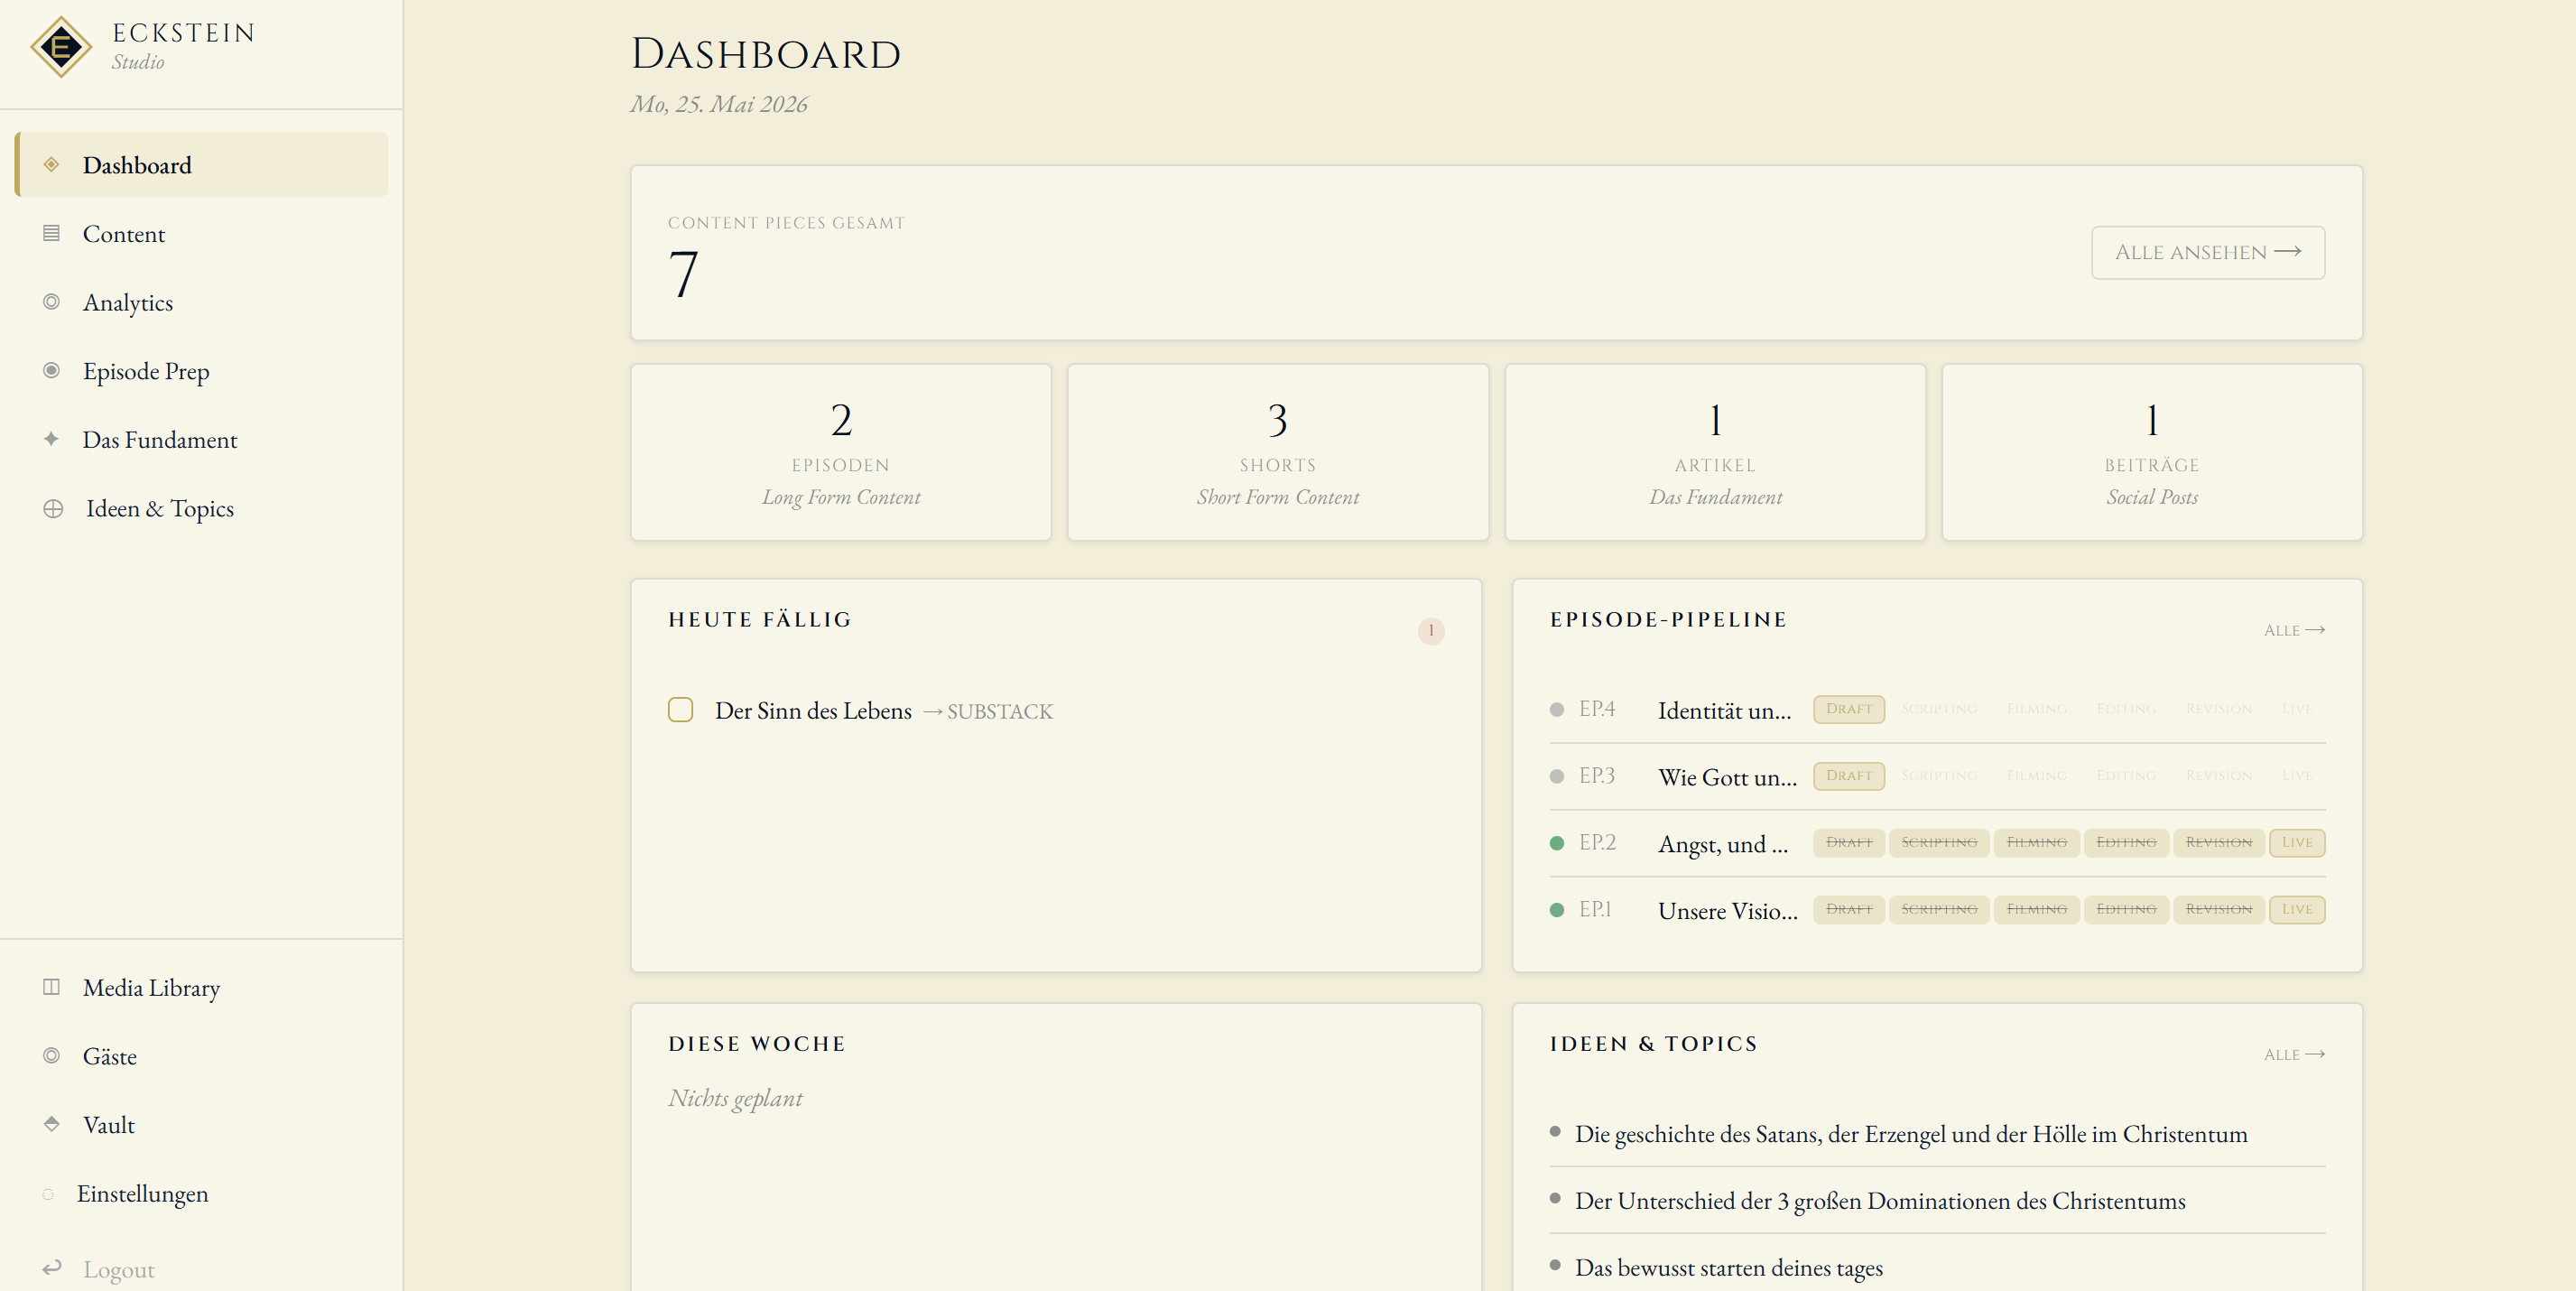This screenshot has width=2576, height=1291.
Task: Click the gray status dot of EP.3
Action: [x=1556, y=776]
